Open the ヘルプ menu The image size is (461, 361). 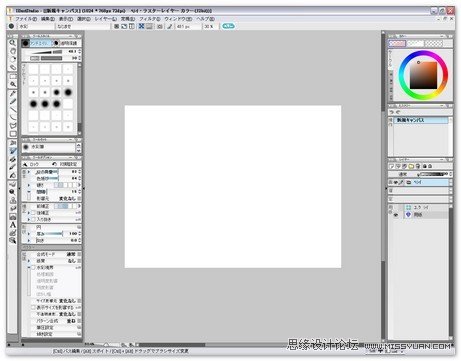[x=205, y=19]
